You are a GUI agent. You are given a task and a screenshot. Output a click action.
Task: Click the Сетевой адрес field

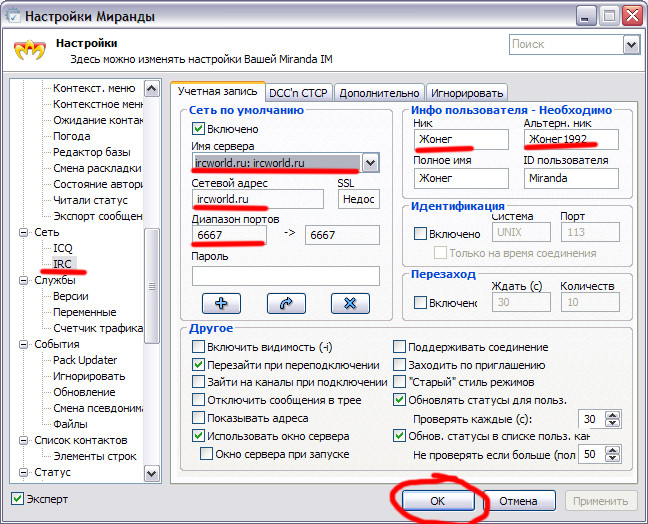258,199
